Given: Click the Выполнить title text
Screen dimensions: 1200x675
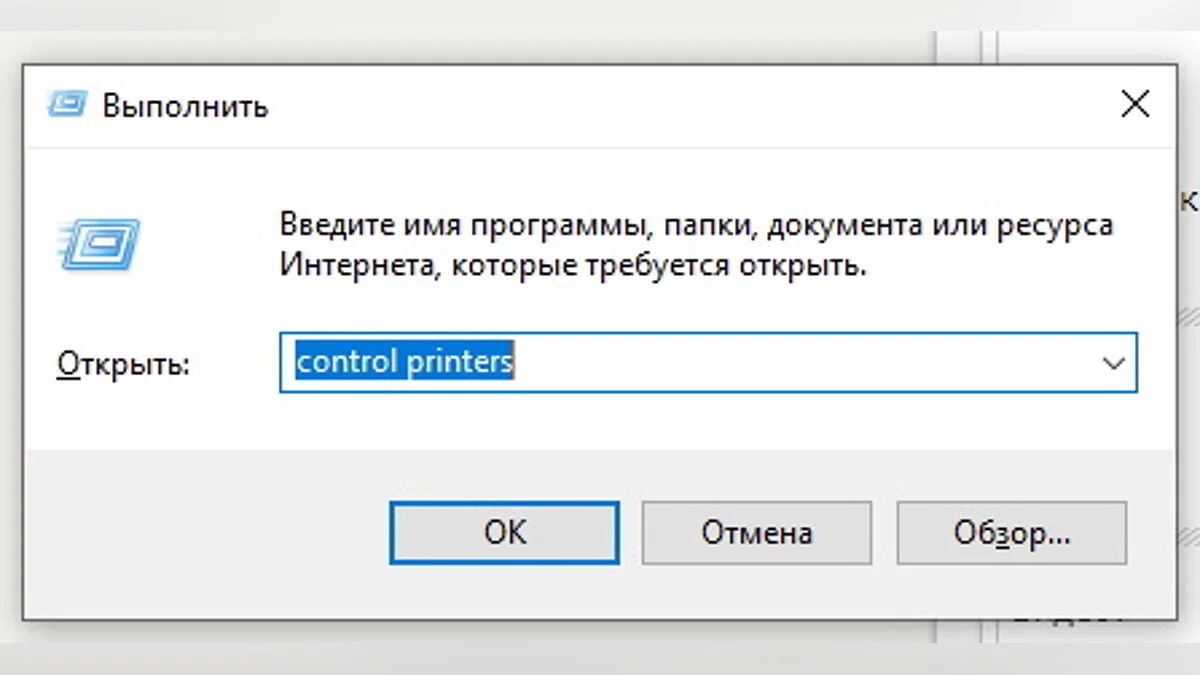Looking at the screenshot, I should [x=186, y=106].
